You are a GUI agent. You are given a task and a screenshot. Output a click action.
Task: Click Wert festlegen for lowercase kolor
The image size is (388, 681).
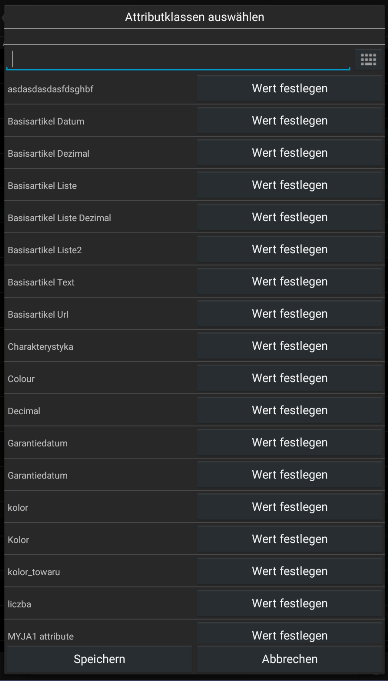coord(289,507)
